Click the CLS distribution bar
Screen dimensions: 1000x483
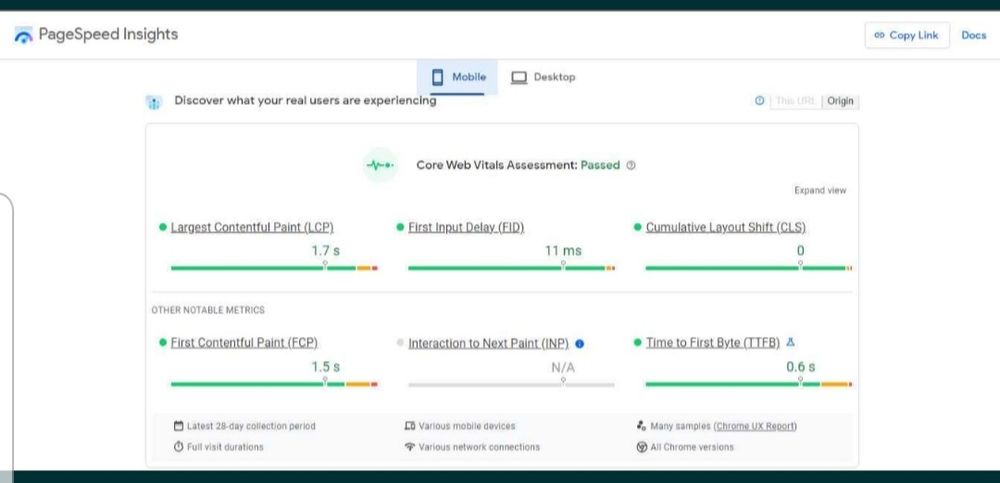point(749,268)
